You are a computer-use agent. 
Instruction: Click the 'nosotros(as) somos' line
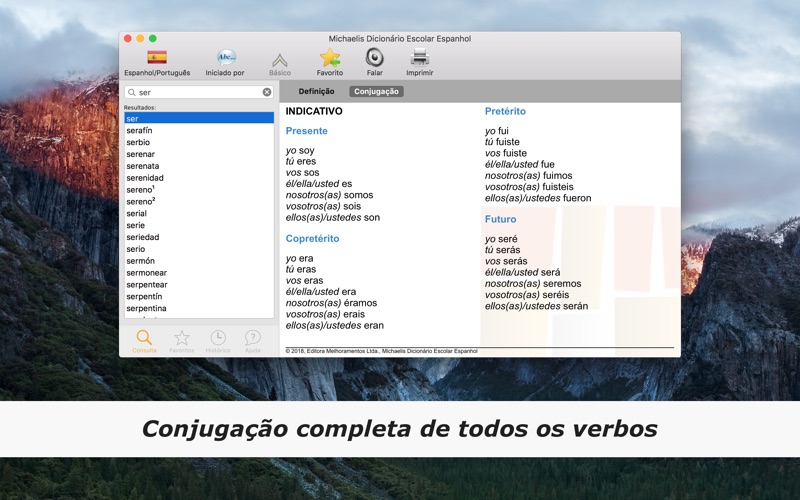329,195
